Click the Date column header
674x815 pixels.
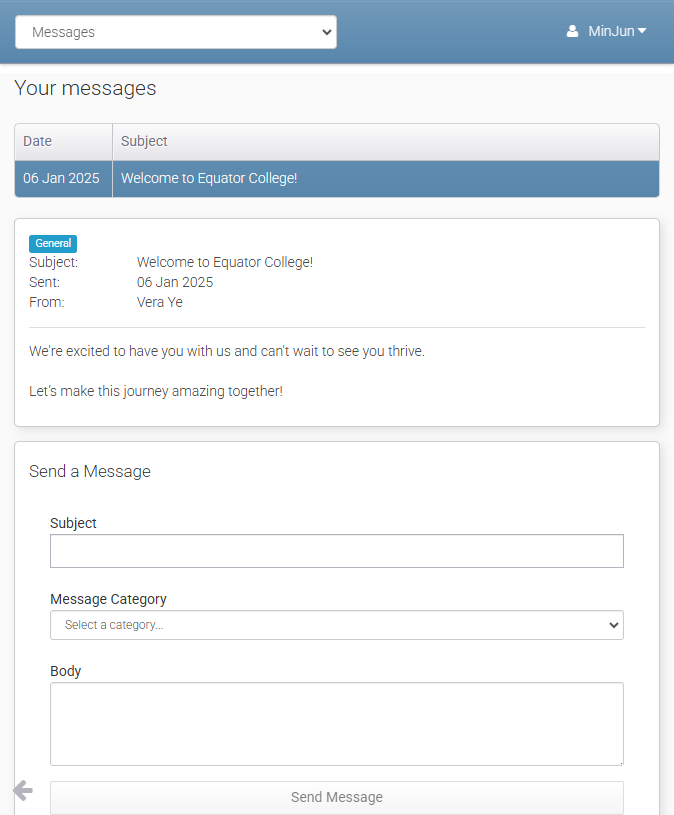pos(38,142)
